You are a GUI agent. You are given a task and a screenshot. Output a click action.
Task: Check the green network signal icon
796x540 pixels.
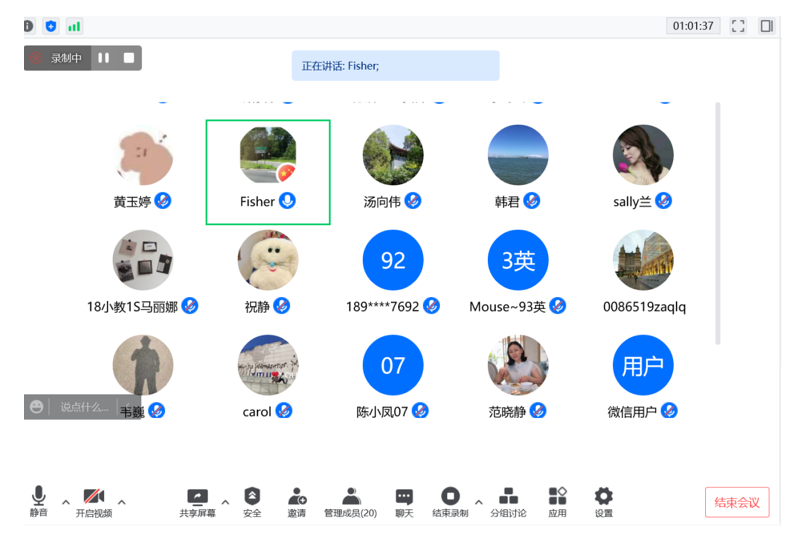(74, 26)
